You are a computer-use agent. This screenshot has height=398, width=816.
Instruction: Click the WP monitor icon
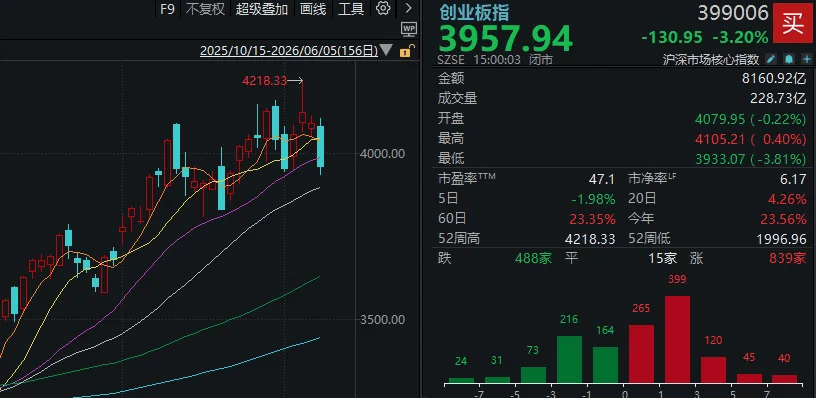coord(409,29)
